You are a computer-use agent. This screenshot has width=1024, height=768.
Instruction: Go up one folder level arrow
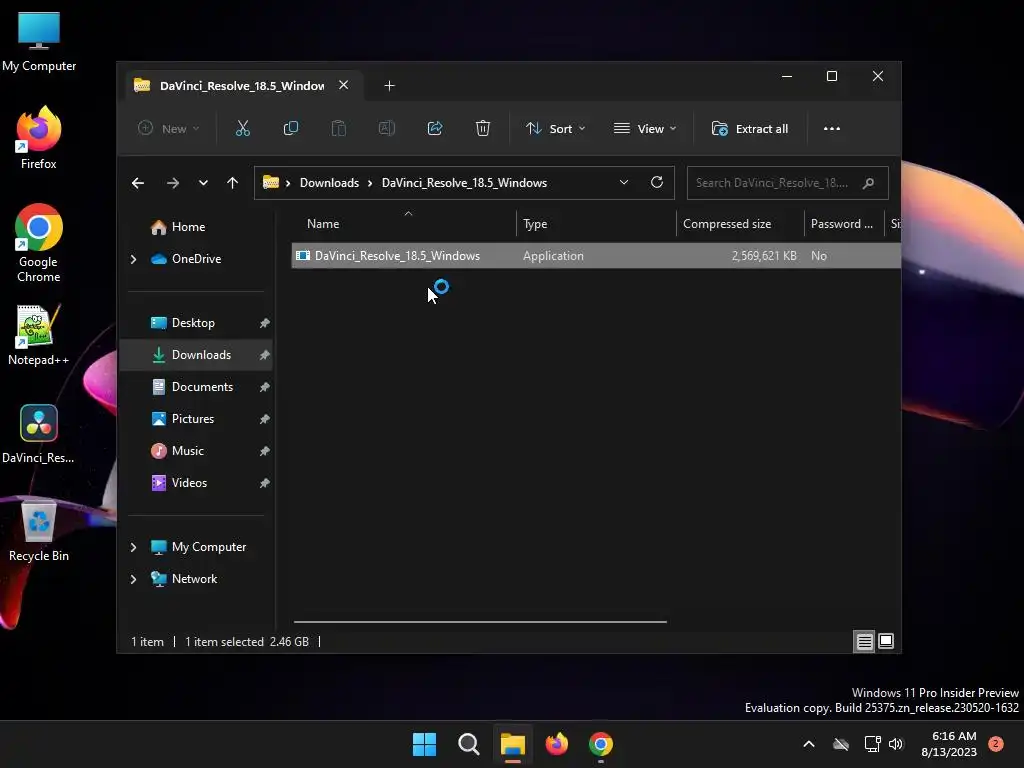(232, 183)
